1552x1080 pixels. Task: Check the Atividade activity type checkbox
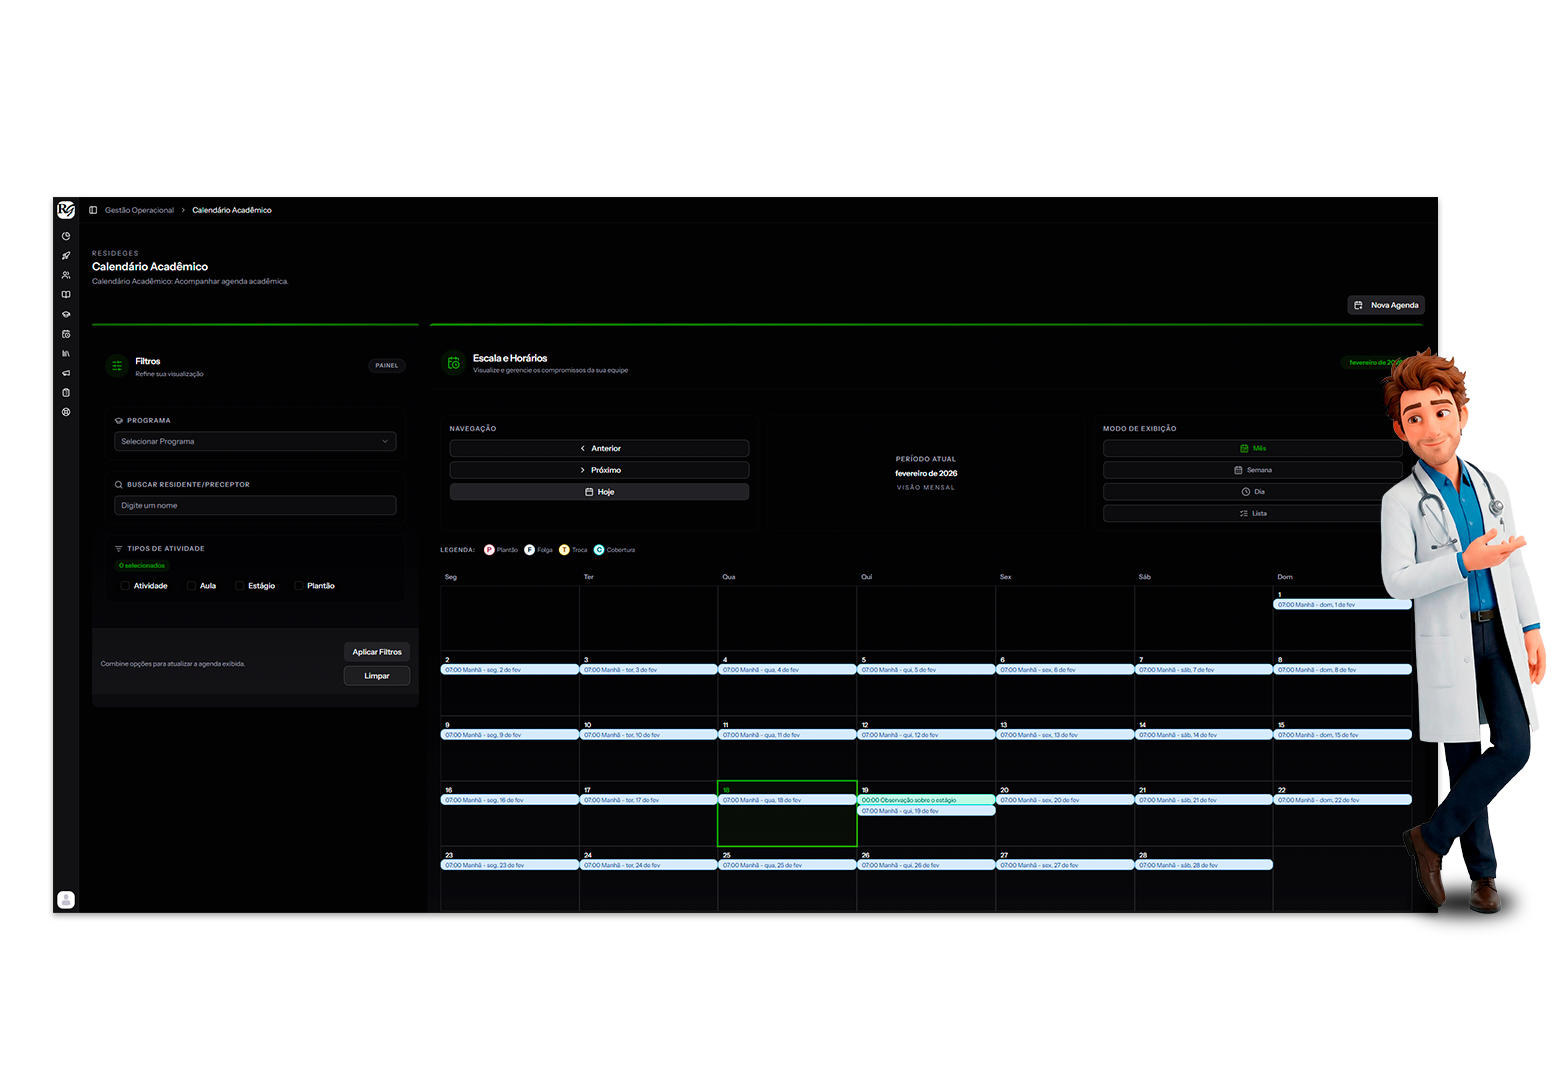pos(125,586)
